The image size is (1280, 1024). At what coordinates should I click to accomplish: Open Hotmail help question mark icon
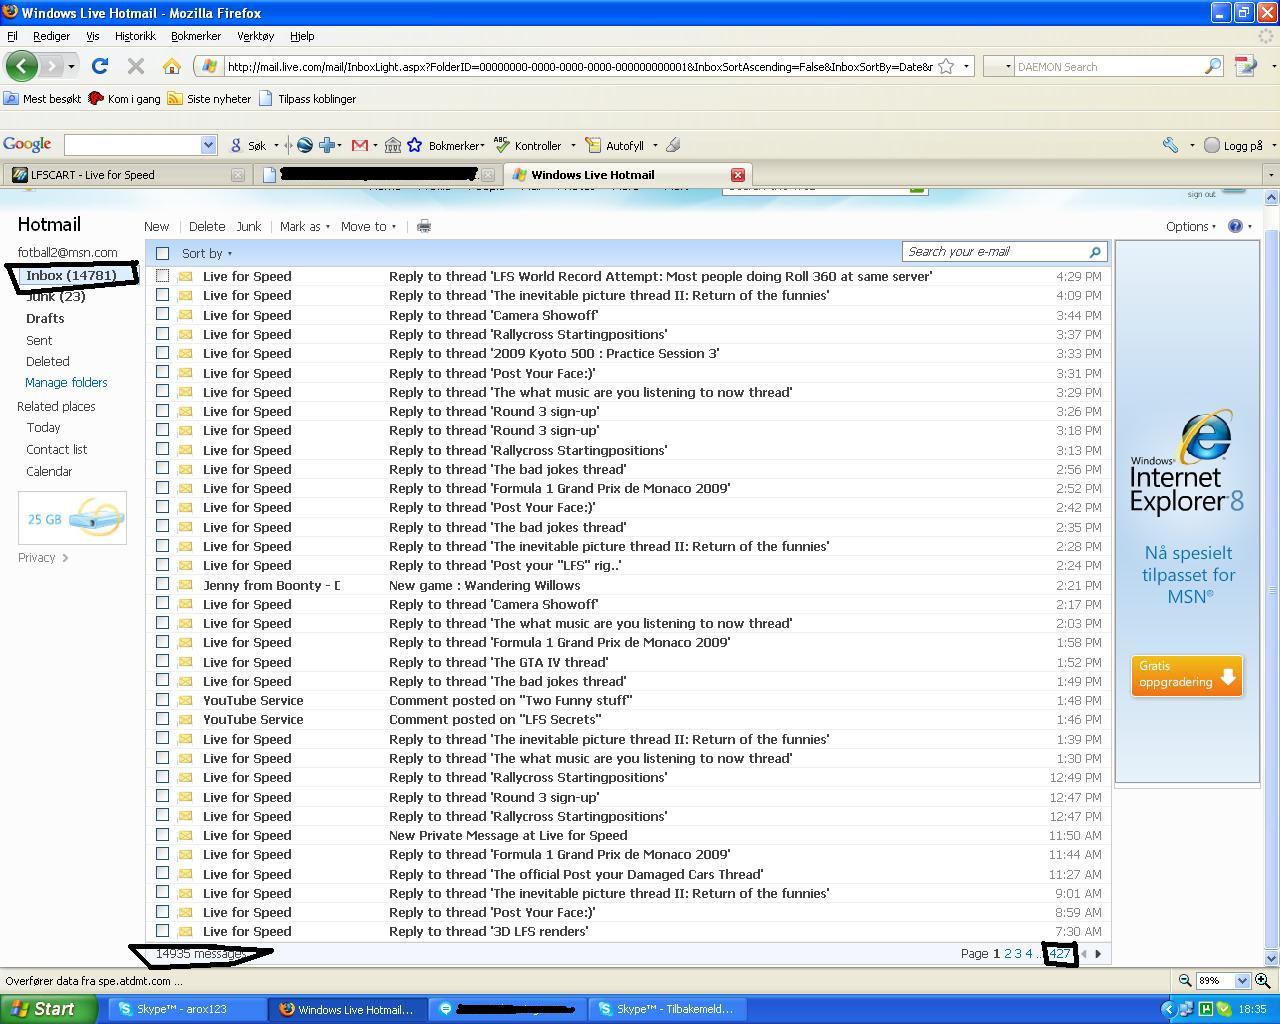[x=1235, y=226]
